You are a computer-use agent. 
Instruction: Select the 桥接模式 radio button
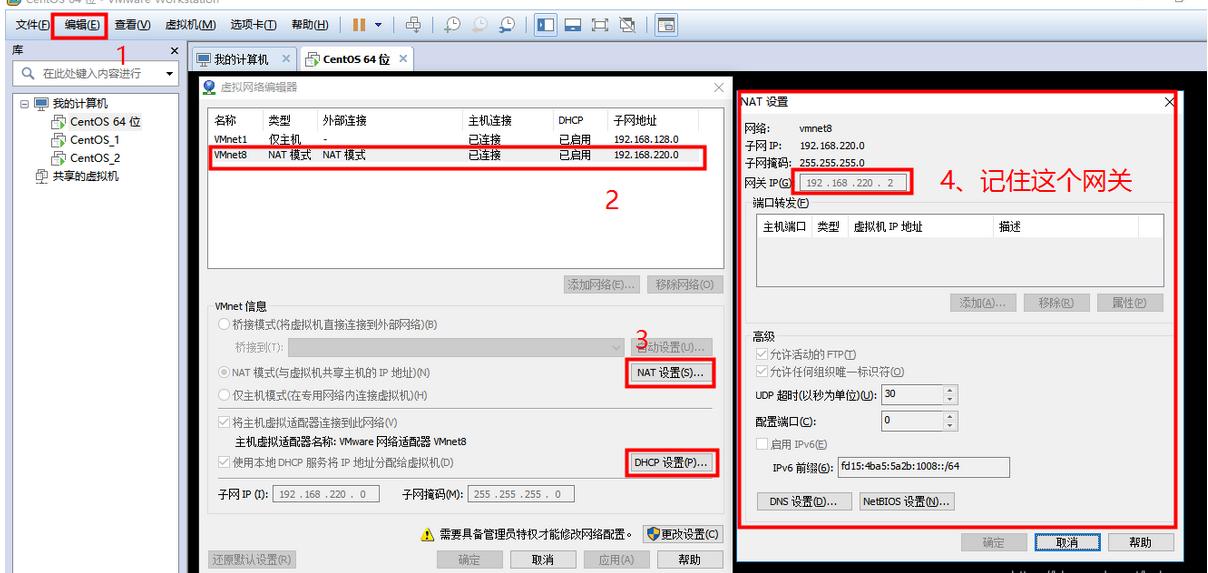[224, 325]
